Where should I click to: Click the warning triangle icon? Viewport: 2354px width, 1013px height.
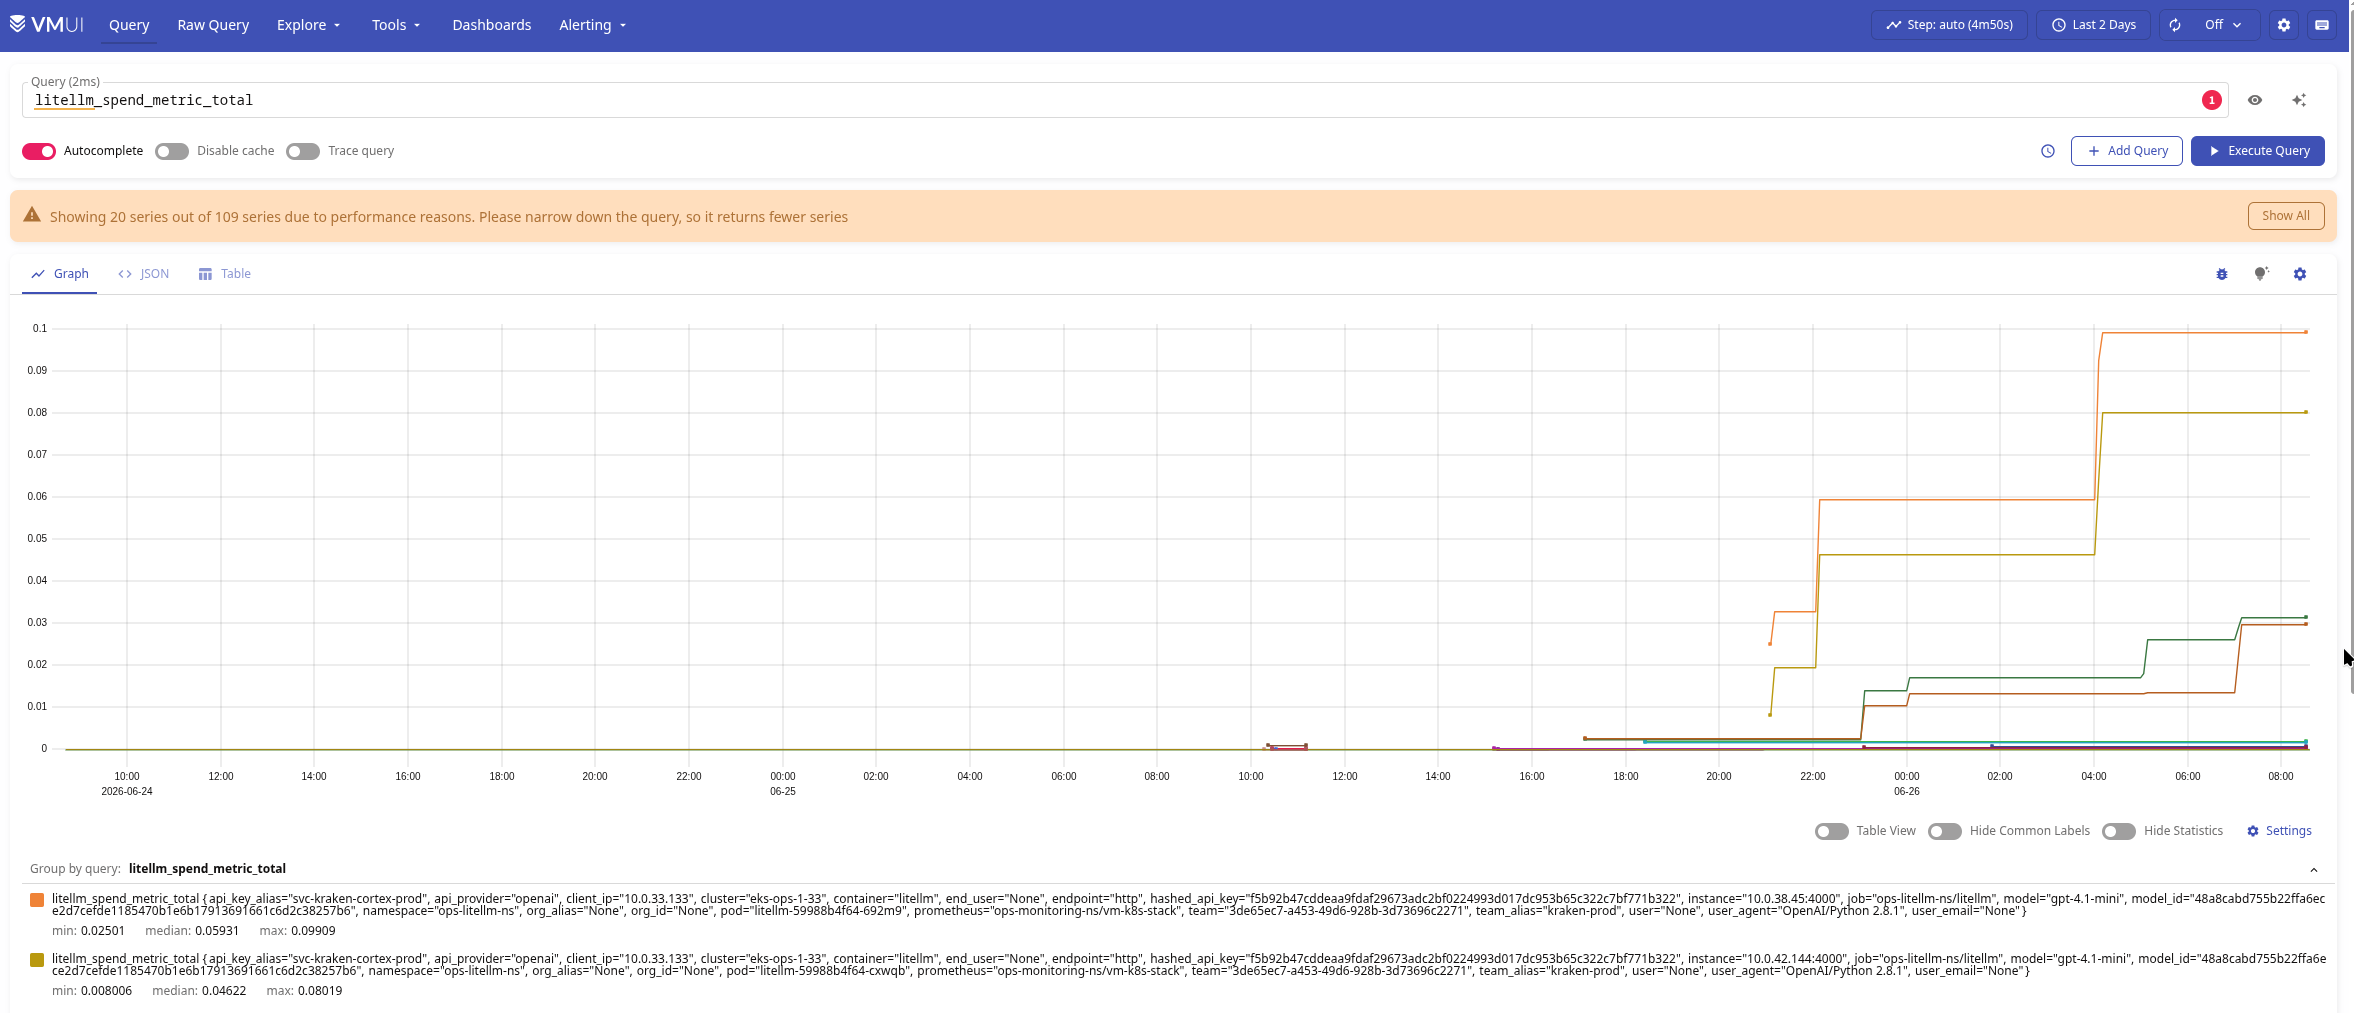coord(32,215)
